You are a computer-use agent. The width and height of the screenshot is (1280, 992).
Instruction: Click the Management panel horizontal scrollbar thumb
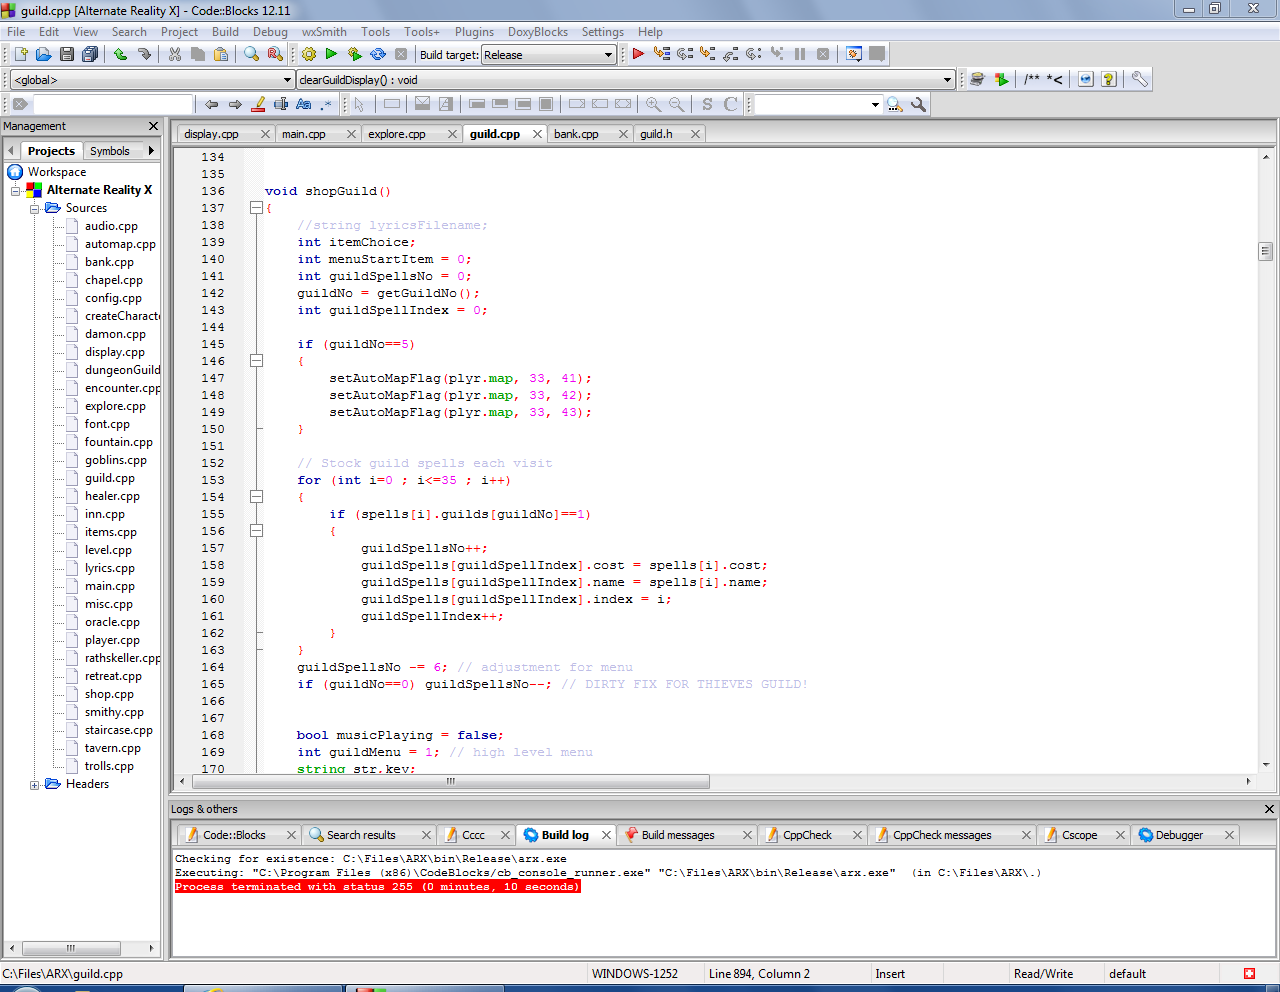[71, 948]
